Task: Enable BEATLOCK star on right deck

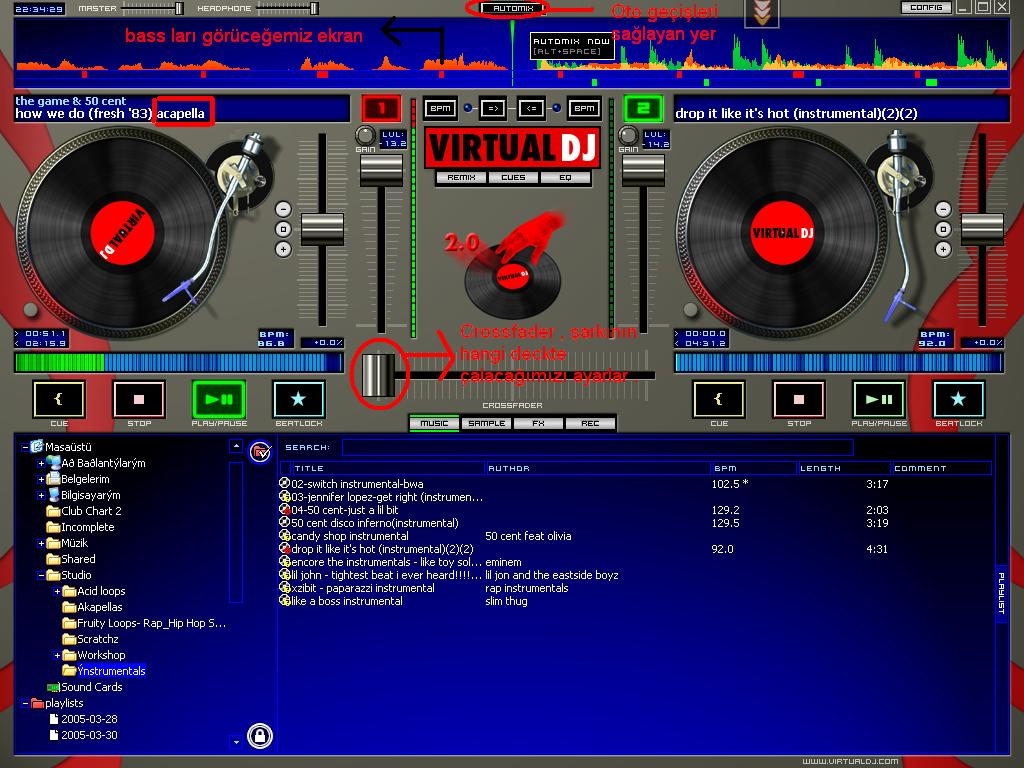Action: pos(958,399)
